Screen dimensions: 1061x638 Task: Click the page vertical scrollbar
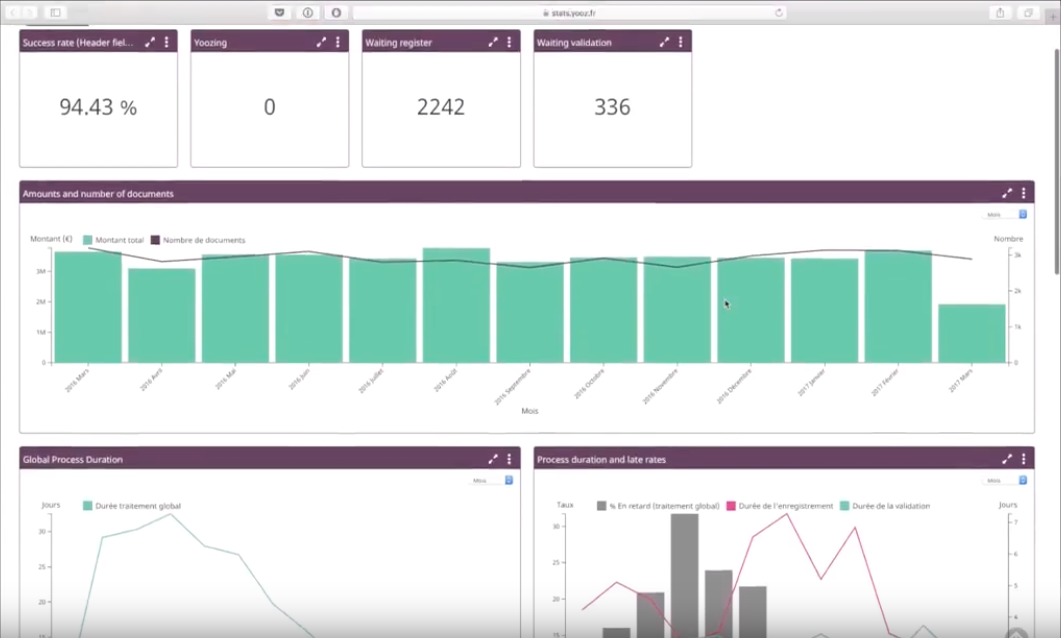pos(1056,161)
